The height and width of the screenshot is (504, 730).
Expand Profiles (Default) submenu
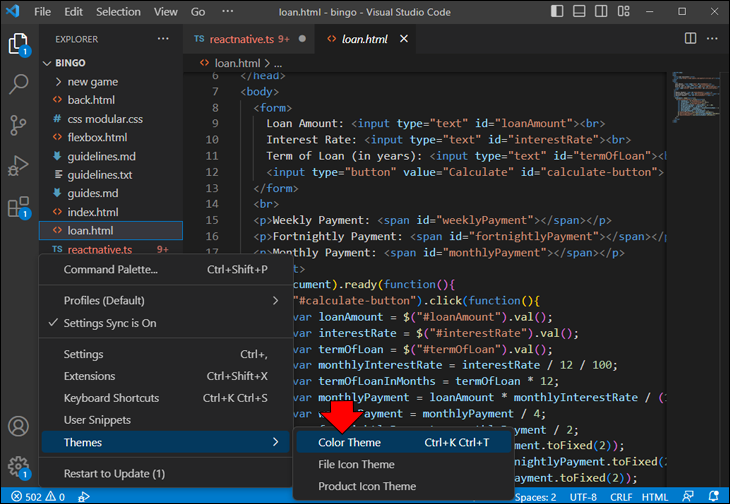pyautogui.click(x=165, y=301)
